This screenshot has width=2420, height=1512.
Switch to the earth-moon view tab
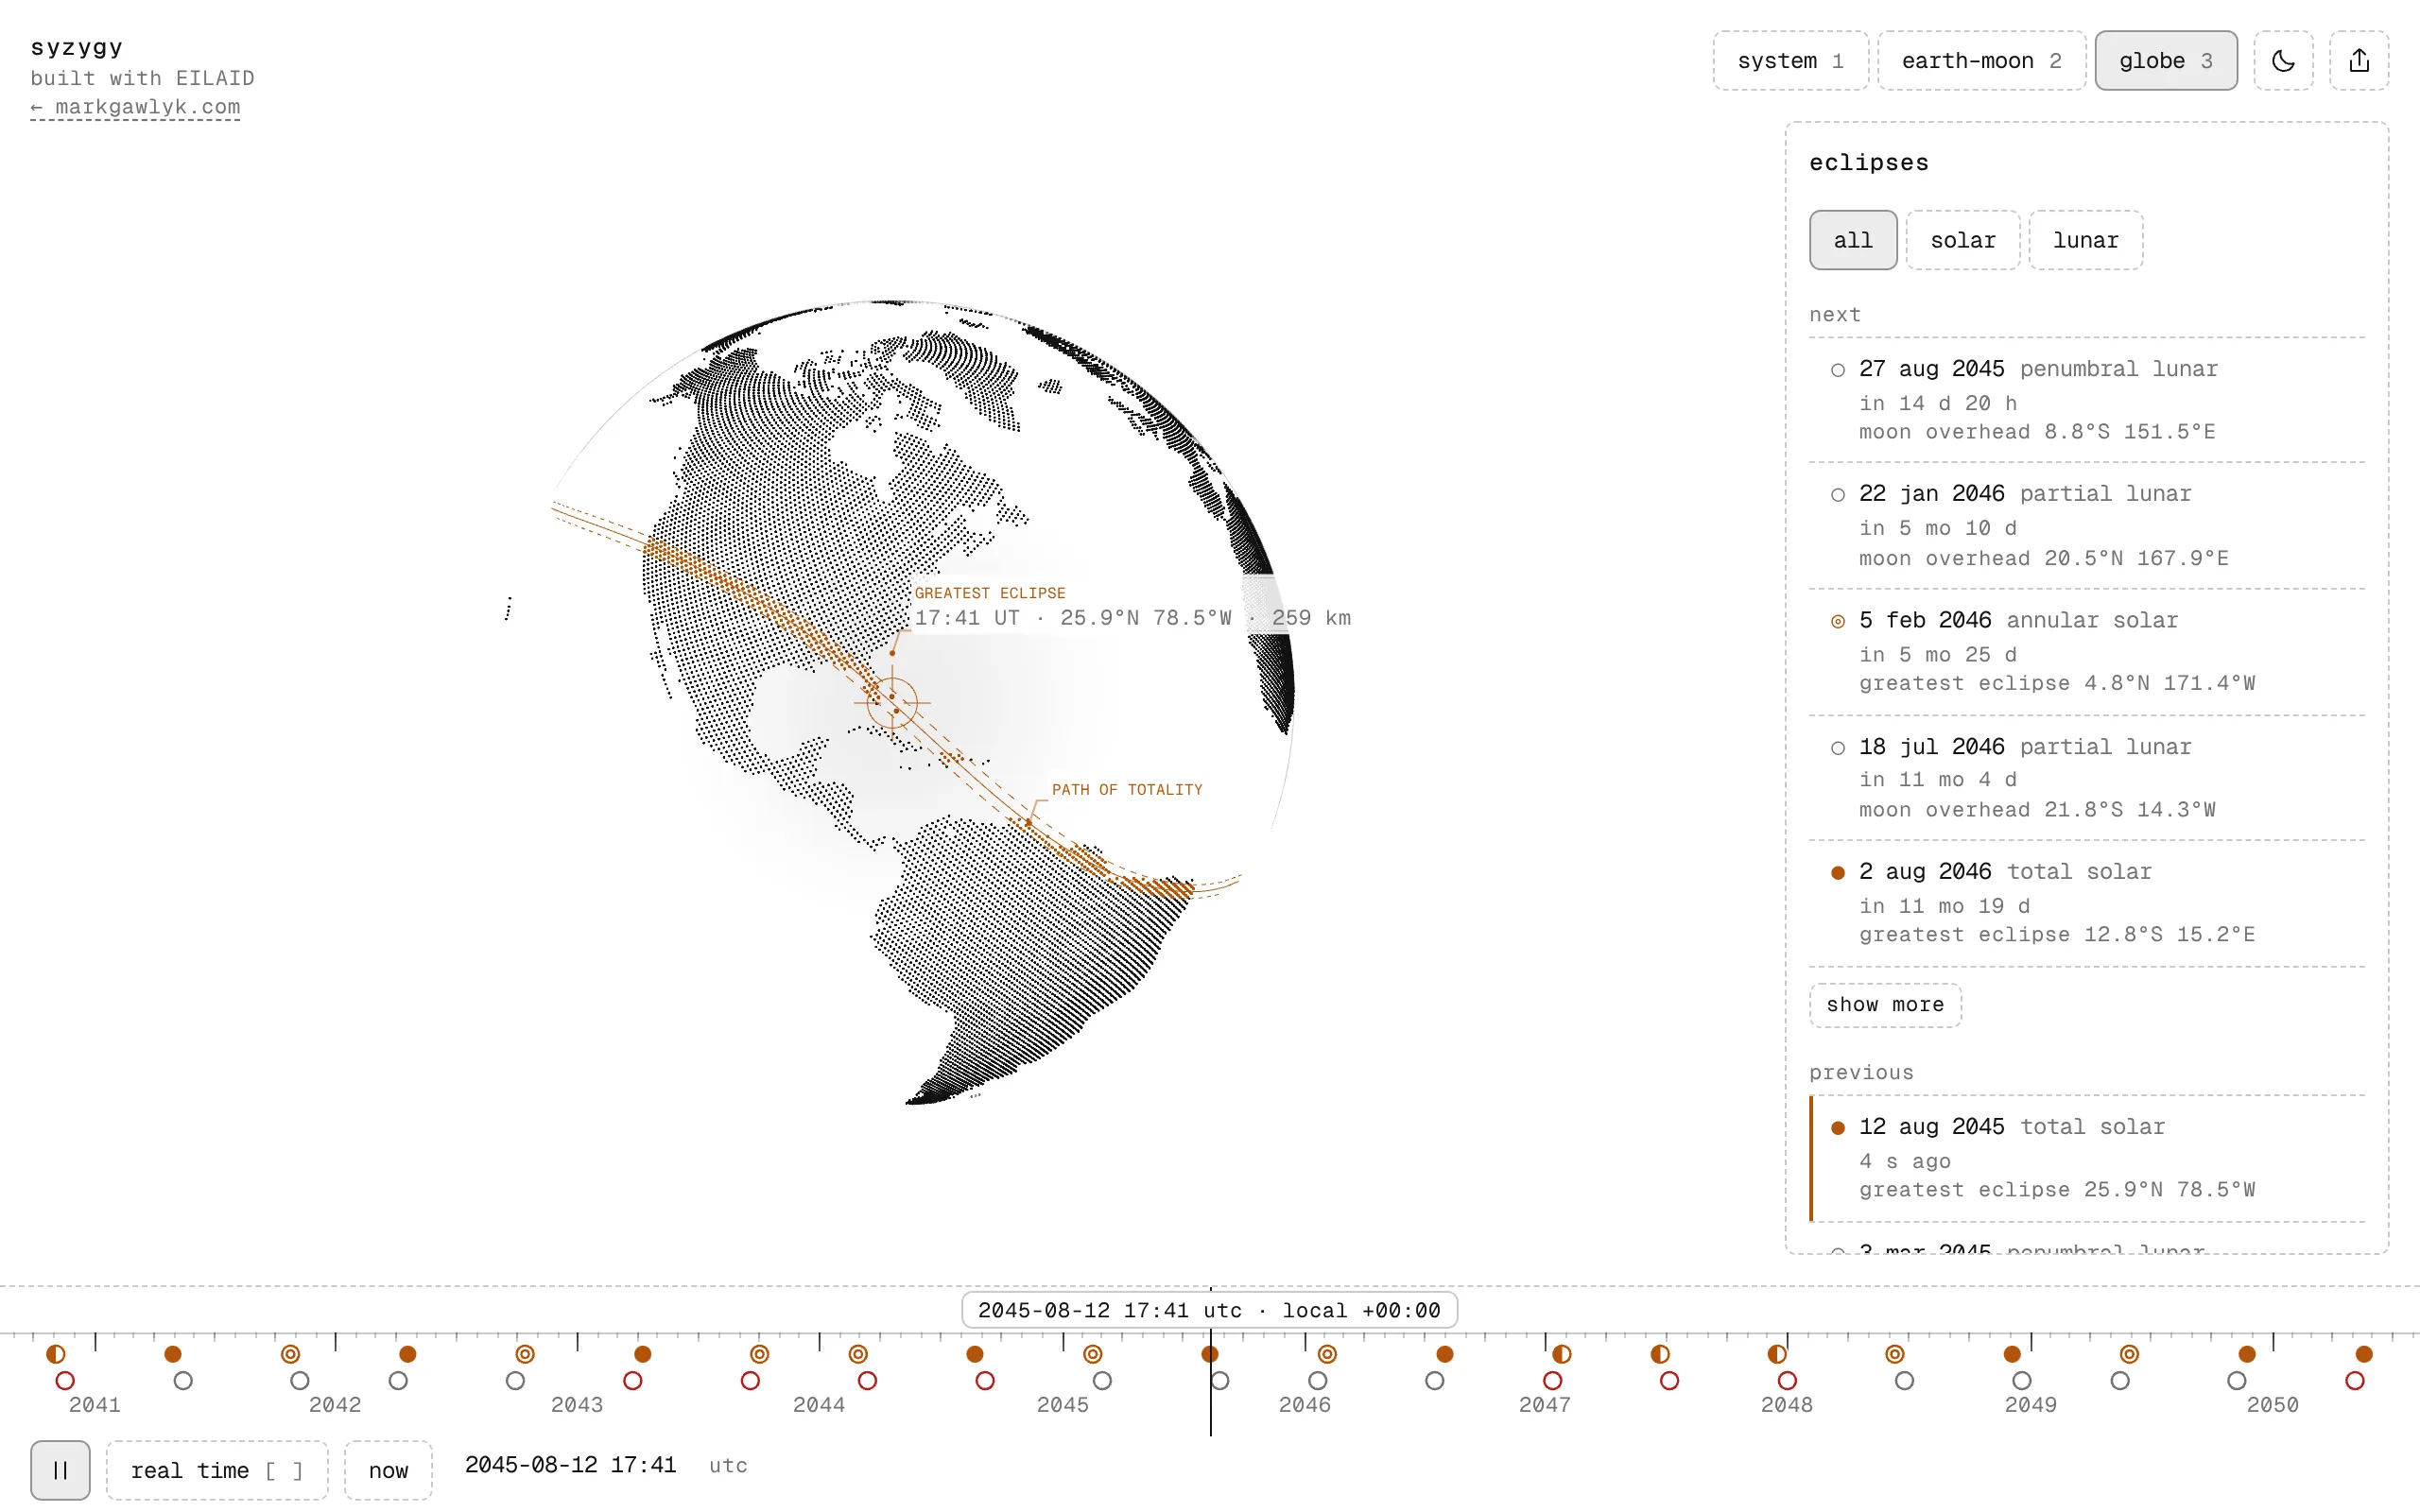coord(1981,61)
